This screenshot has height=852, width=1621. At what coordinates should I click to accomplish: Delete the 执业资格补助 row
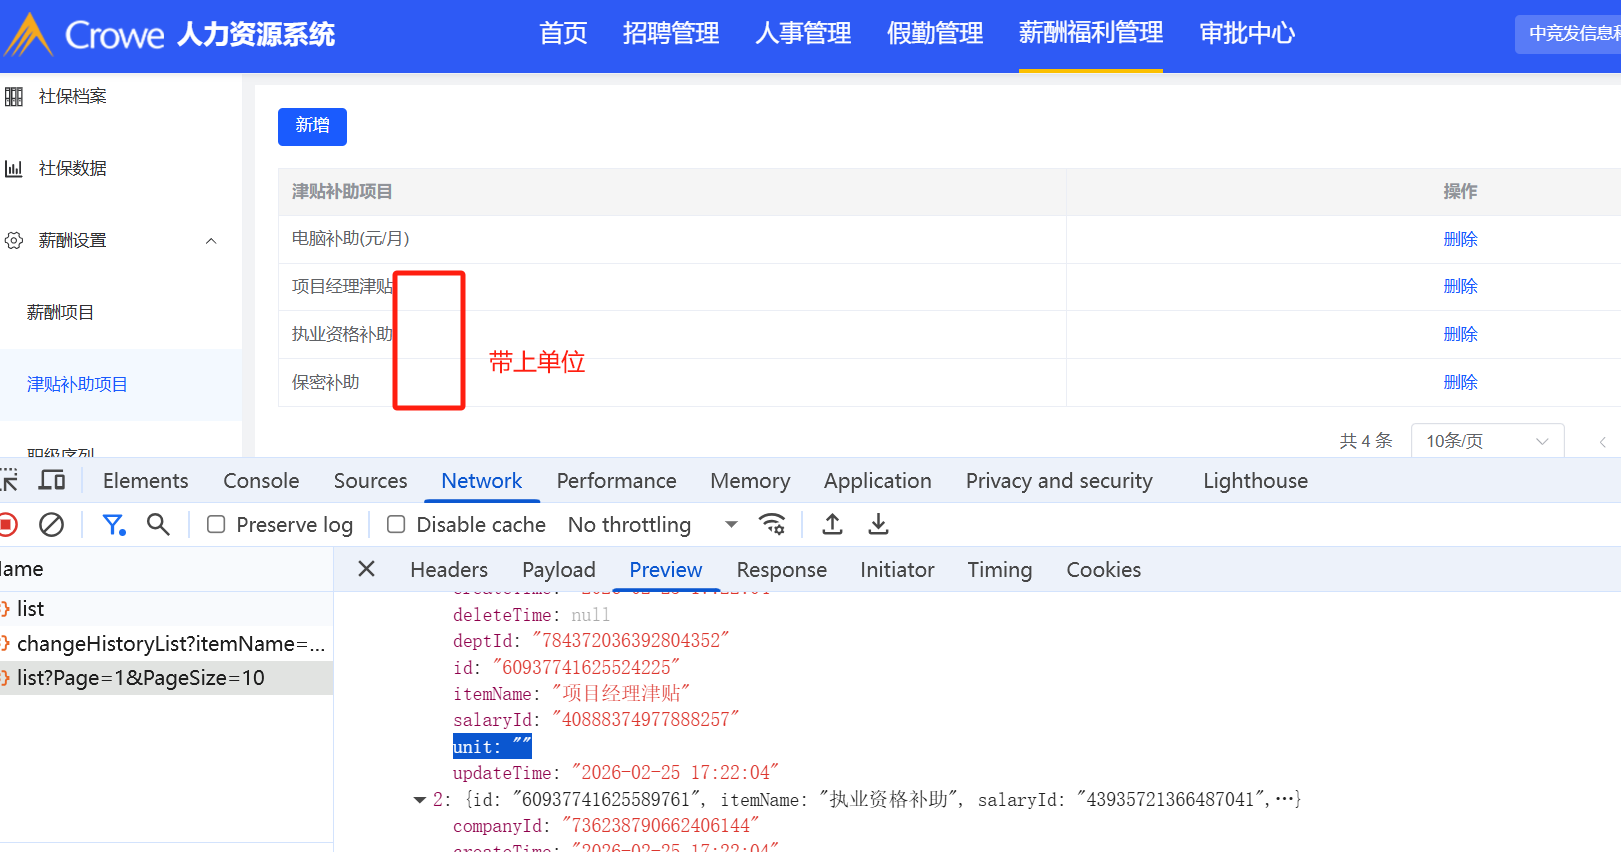(1460, 335)
